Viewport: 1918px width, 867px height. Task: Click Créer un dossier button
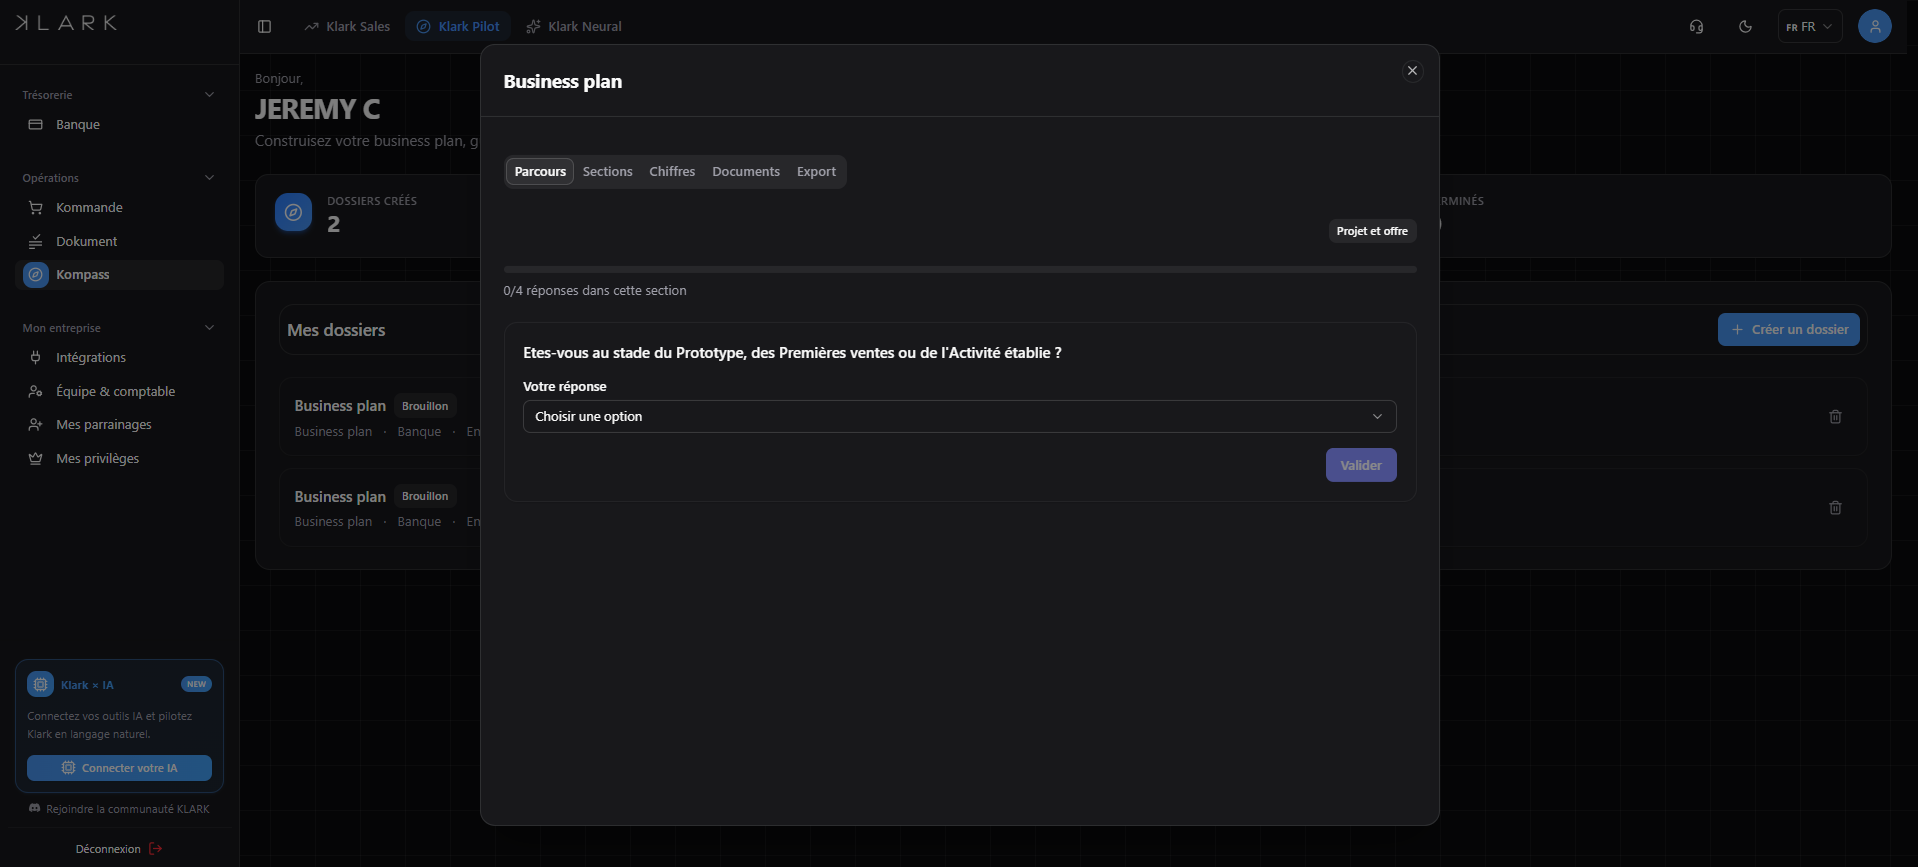pyautogui.click(x=1789, y=330)
